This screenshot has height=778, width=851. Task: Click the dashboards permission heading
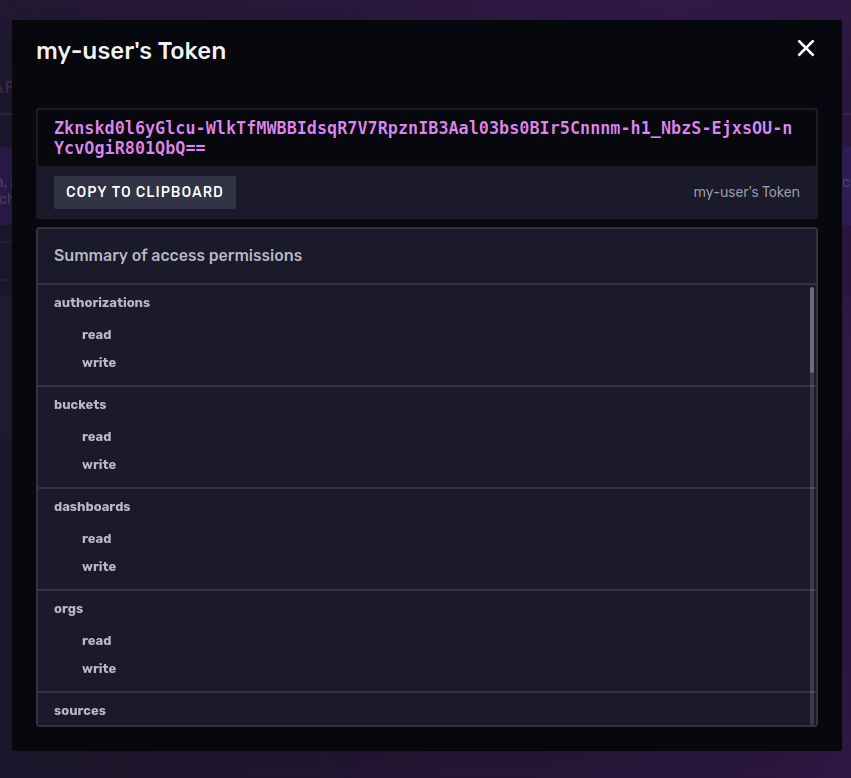click(92, 507)
